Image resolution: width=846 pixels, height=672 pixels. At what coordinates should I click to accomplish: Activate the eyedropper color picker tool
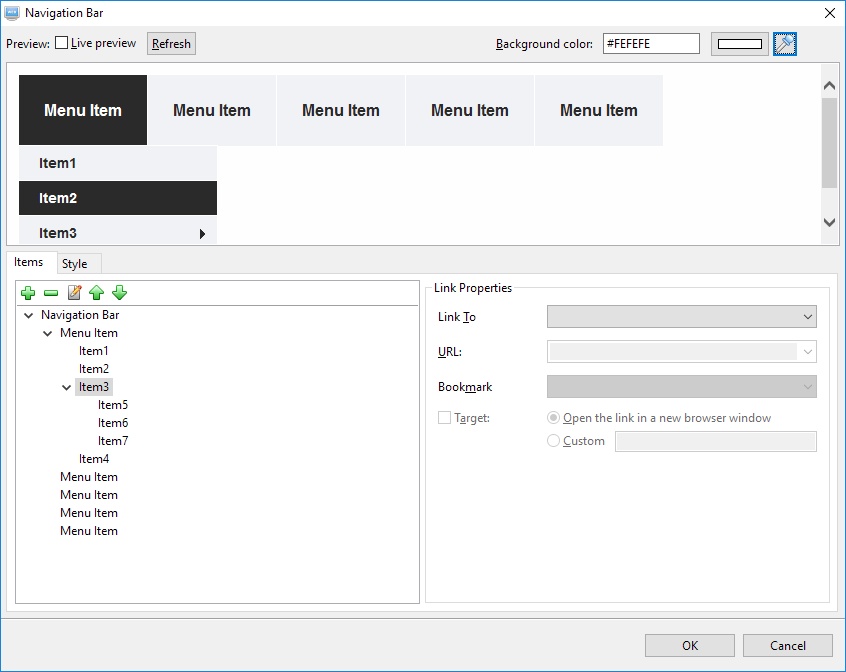[x=784, y=44]
